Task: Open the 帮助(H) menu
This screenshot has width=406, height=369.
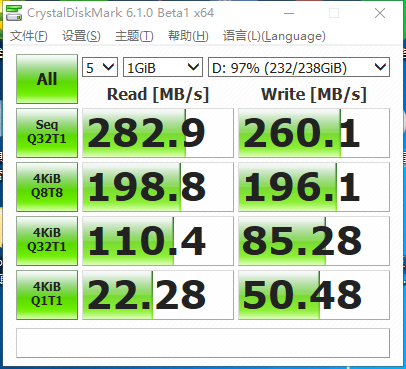Action: [x=188, y=36]
